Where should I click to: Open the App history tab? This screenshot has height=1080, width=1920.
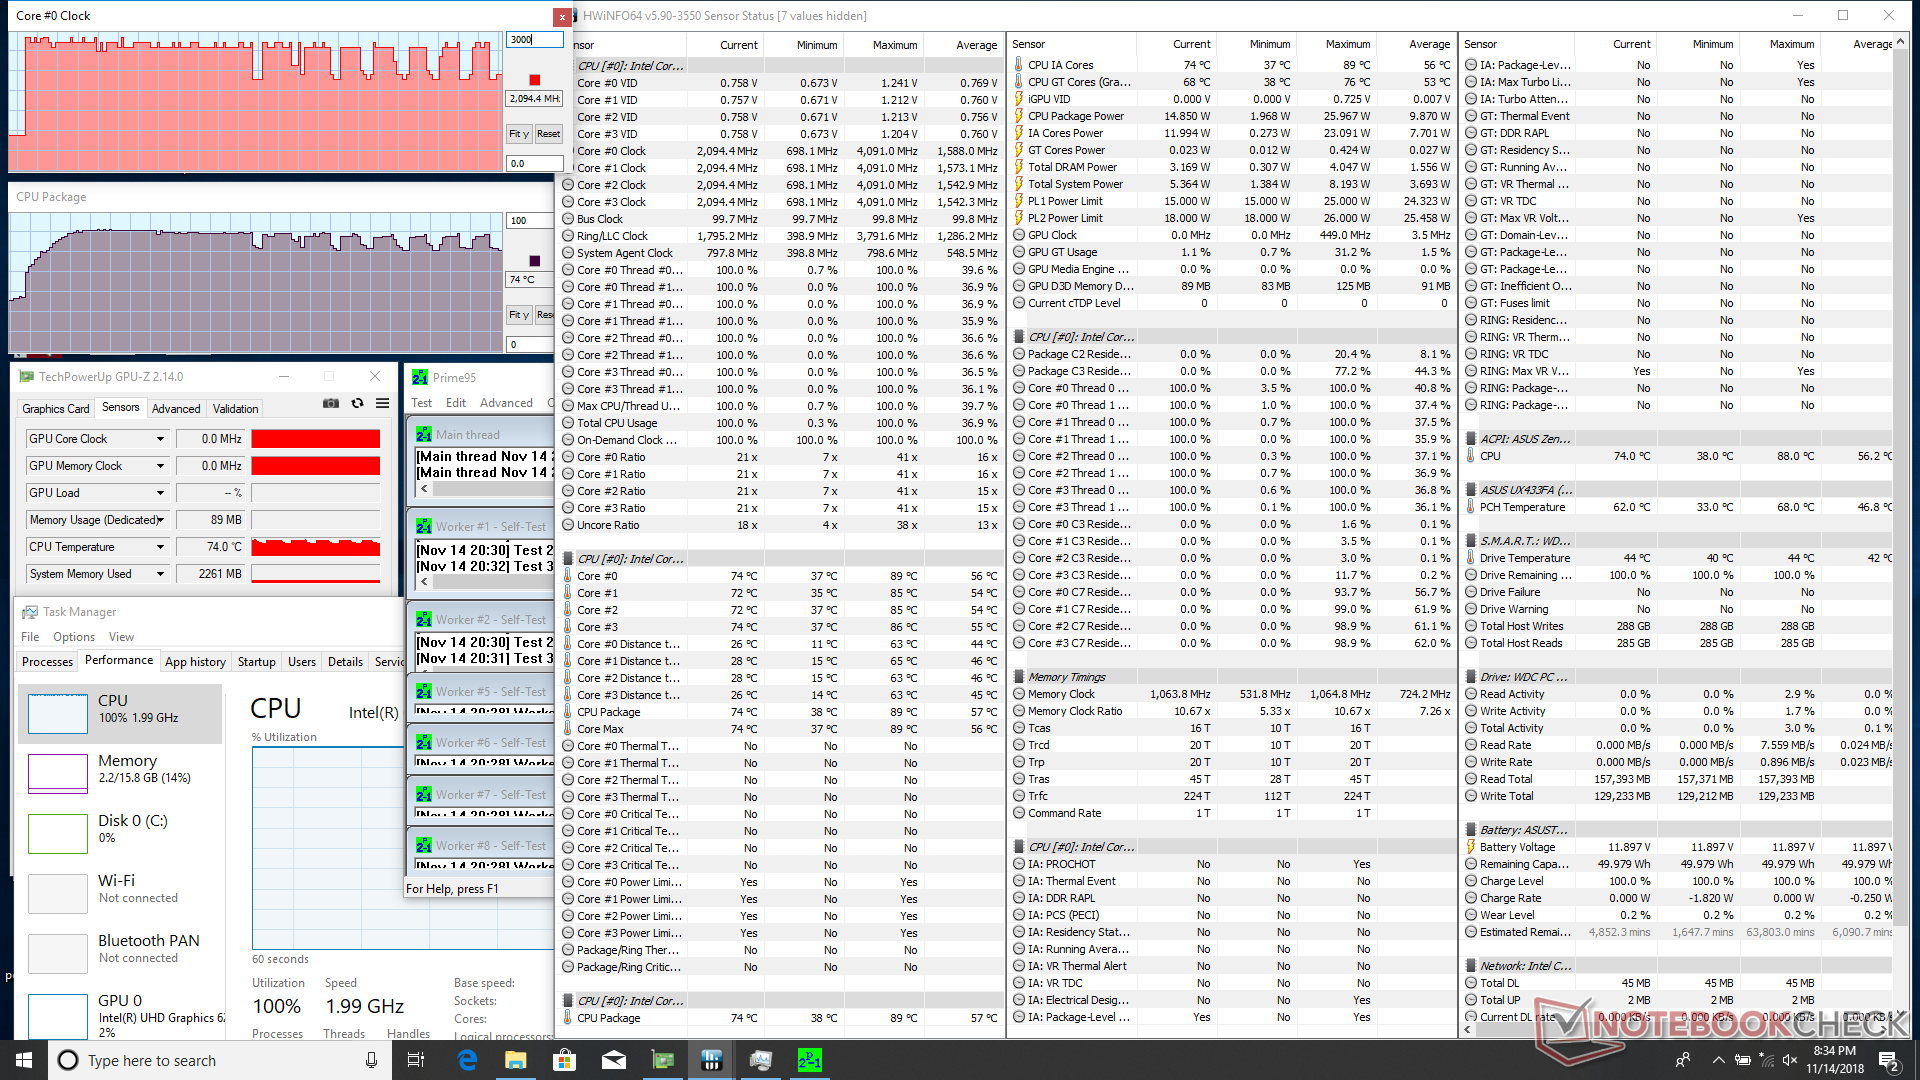point(195,662)
